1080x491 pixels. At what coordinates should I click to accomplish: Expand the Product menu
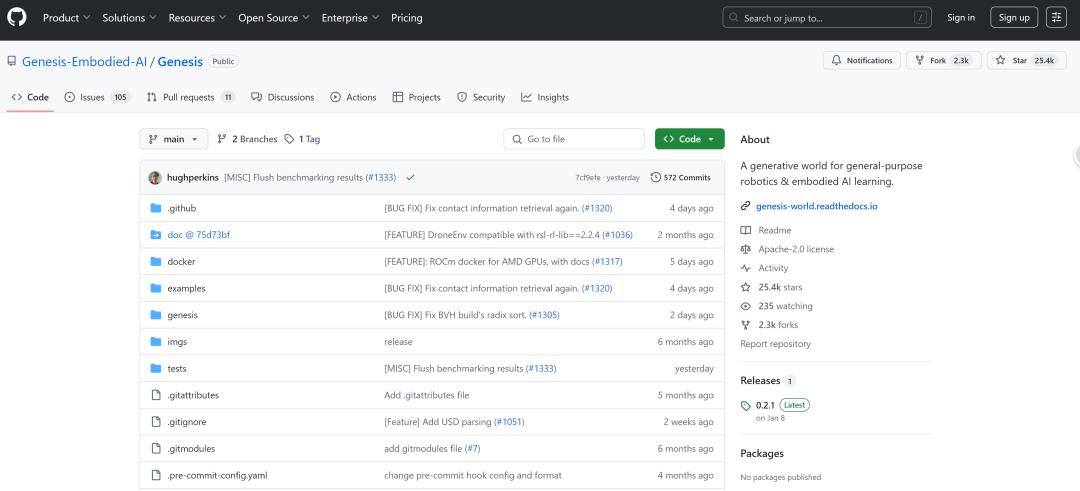point(65,18)
